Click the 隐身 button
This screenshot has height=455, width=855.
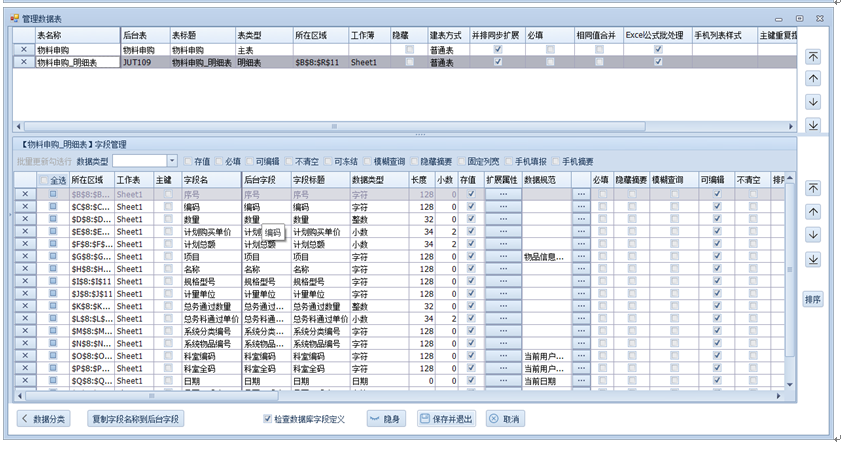point(386,419)
